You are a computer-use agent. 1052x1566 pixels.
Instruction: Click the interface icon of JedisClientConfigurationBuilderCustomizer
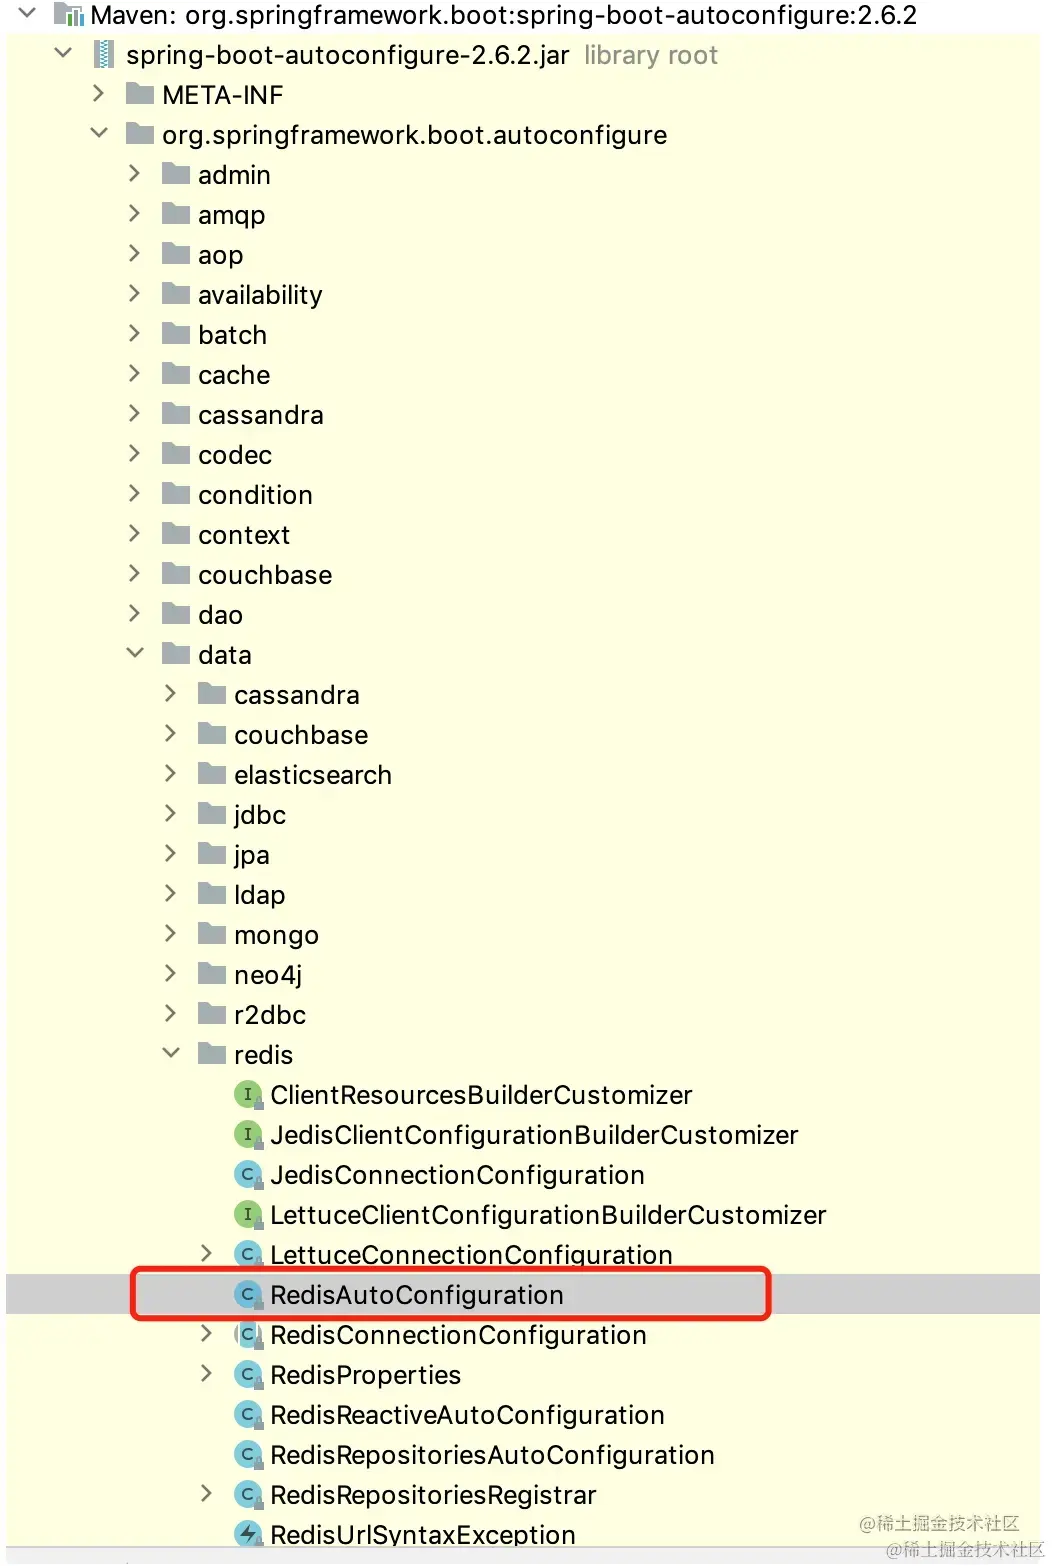point(246,1135)
